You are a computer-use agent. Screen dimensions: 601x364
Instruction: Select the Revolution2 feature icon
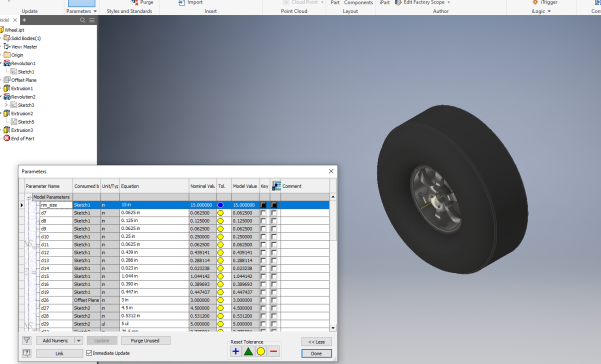pos(7,97)
